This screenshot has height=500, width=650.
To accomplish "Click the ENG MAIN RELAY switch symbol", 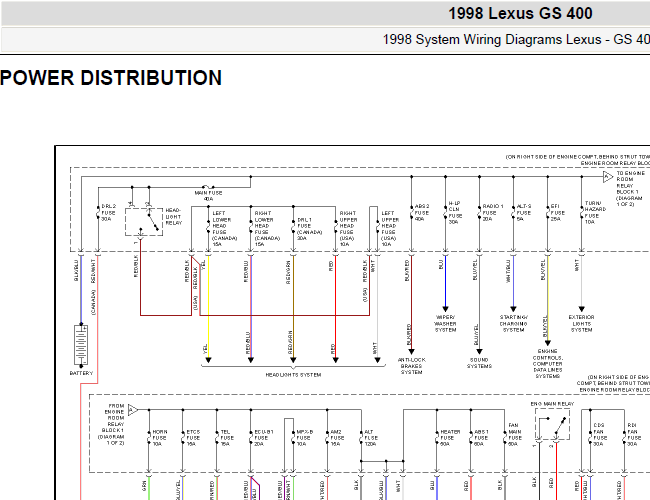I will 552,424.
